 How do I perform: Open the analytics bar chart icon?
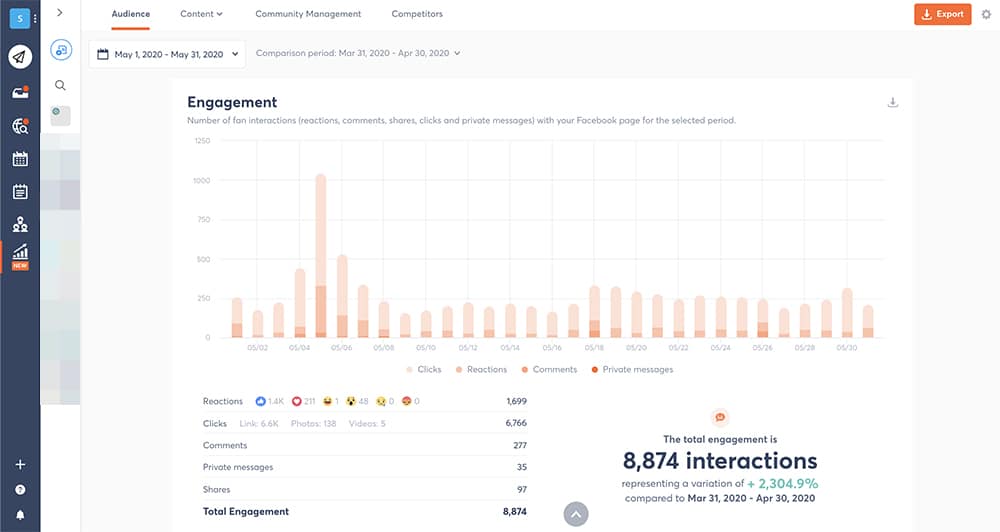tap(20, 252)
